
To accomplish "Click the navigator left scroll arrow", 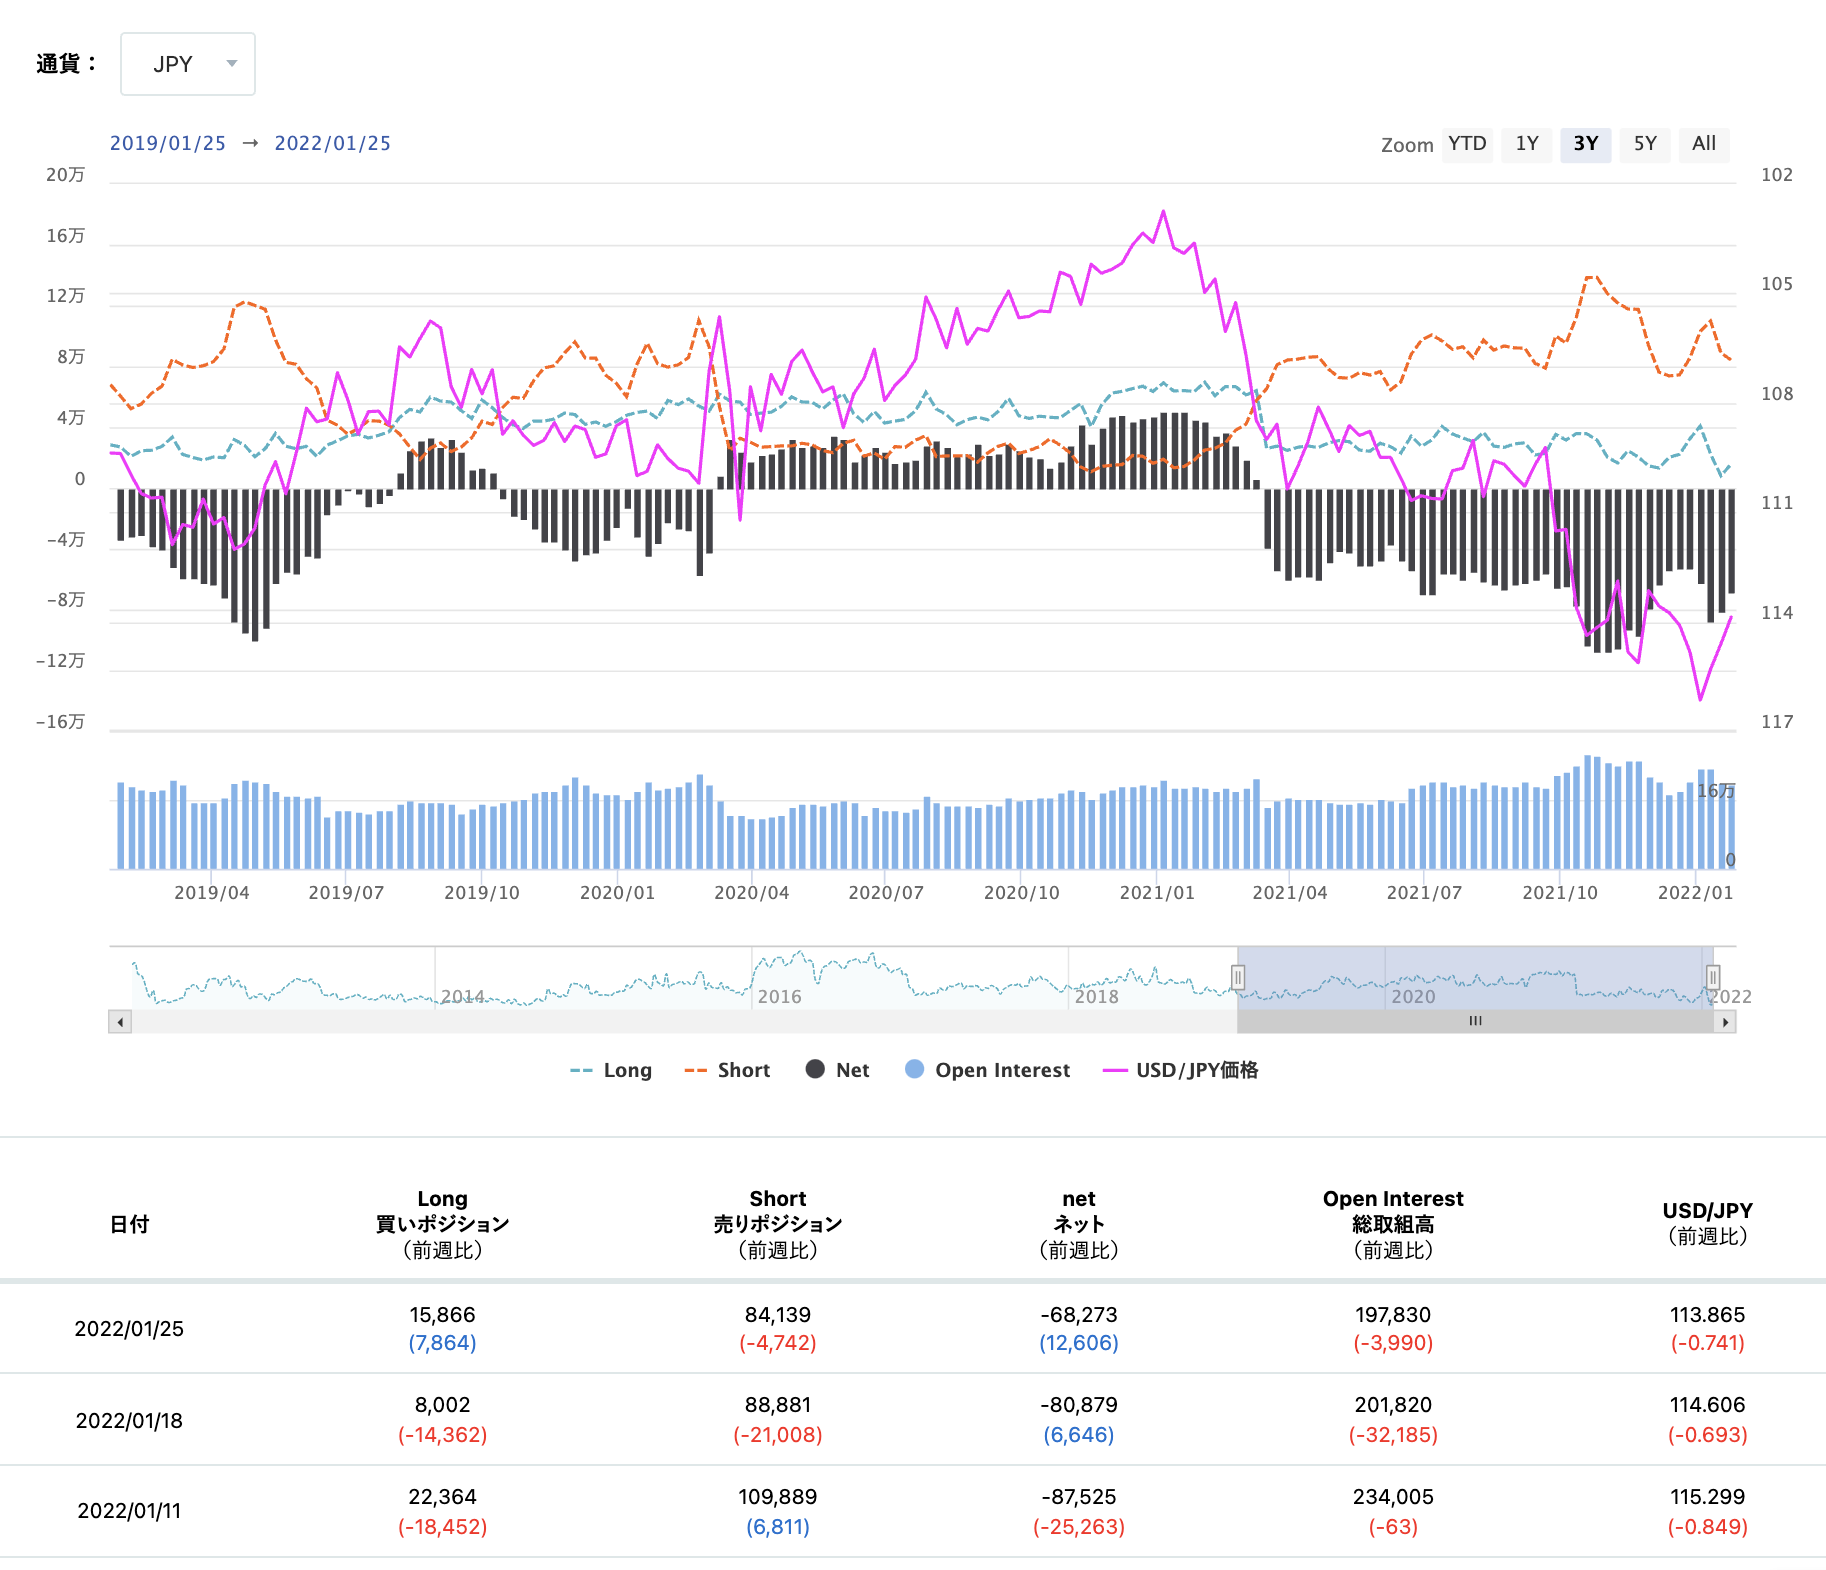I will tap(120, 1022).
